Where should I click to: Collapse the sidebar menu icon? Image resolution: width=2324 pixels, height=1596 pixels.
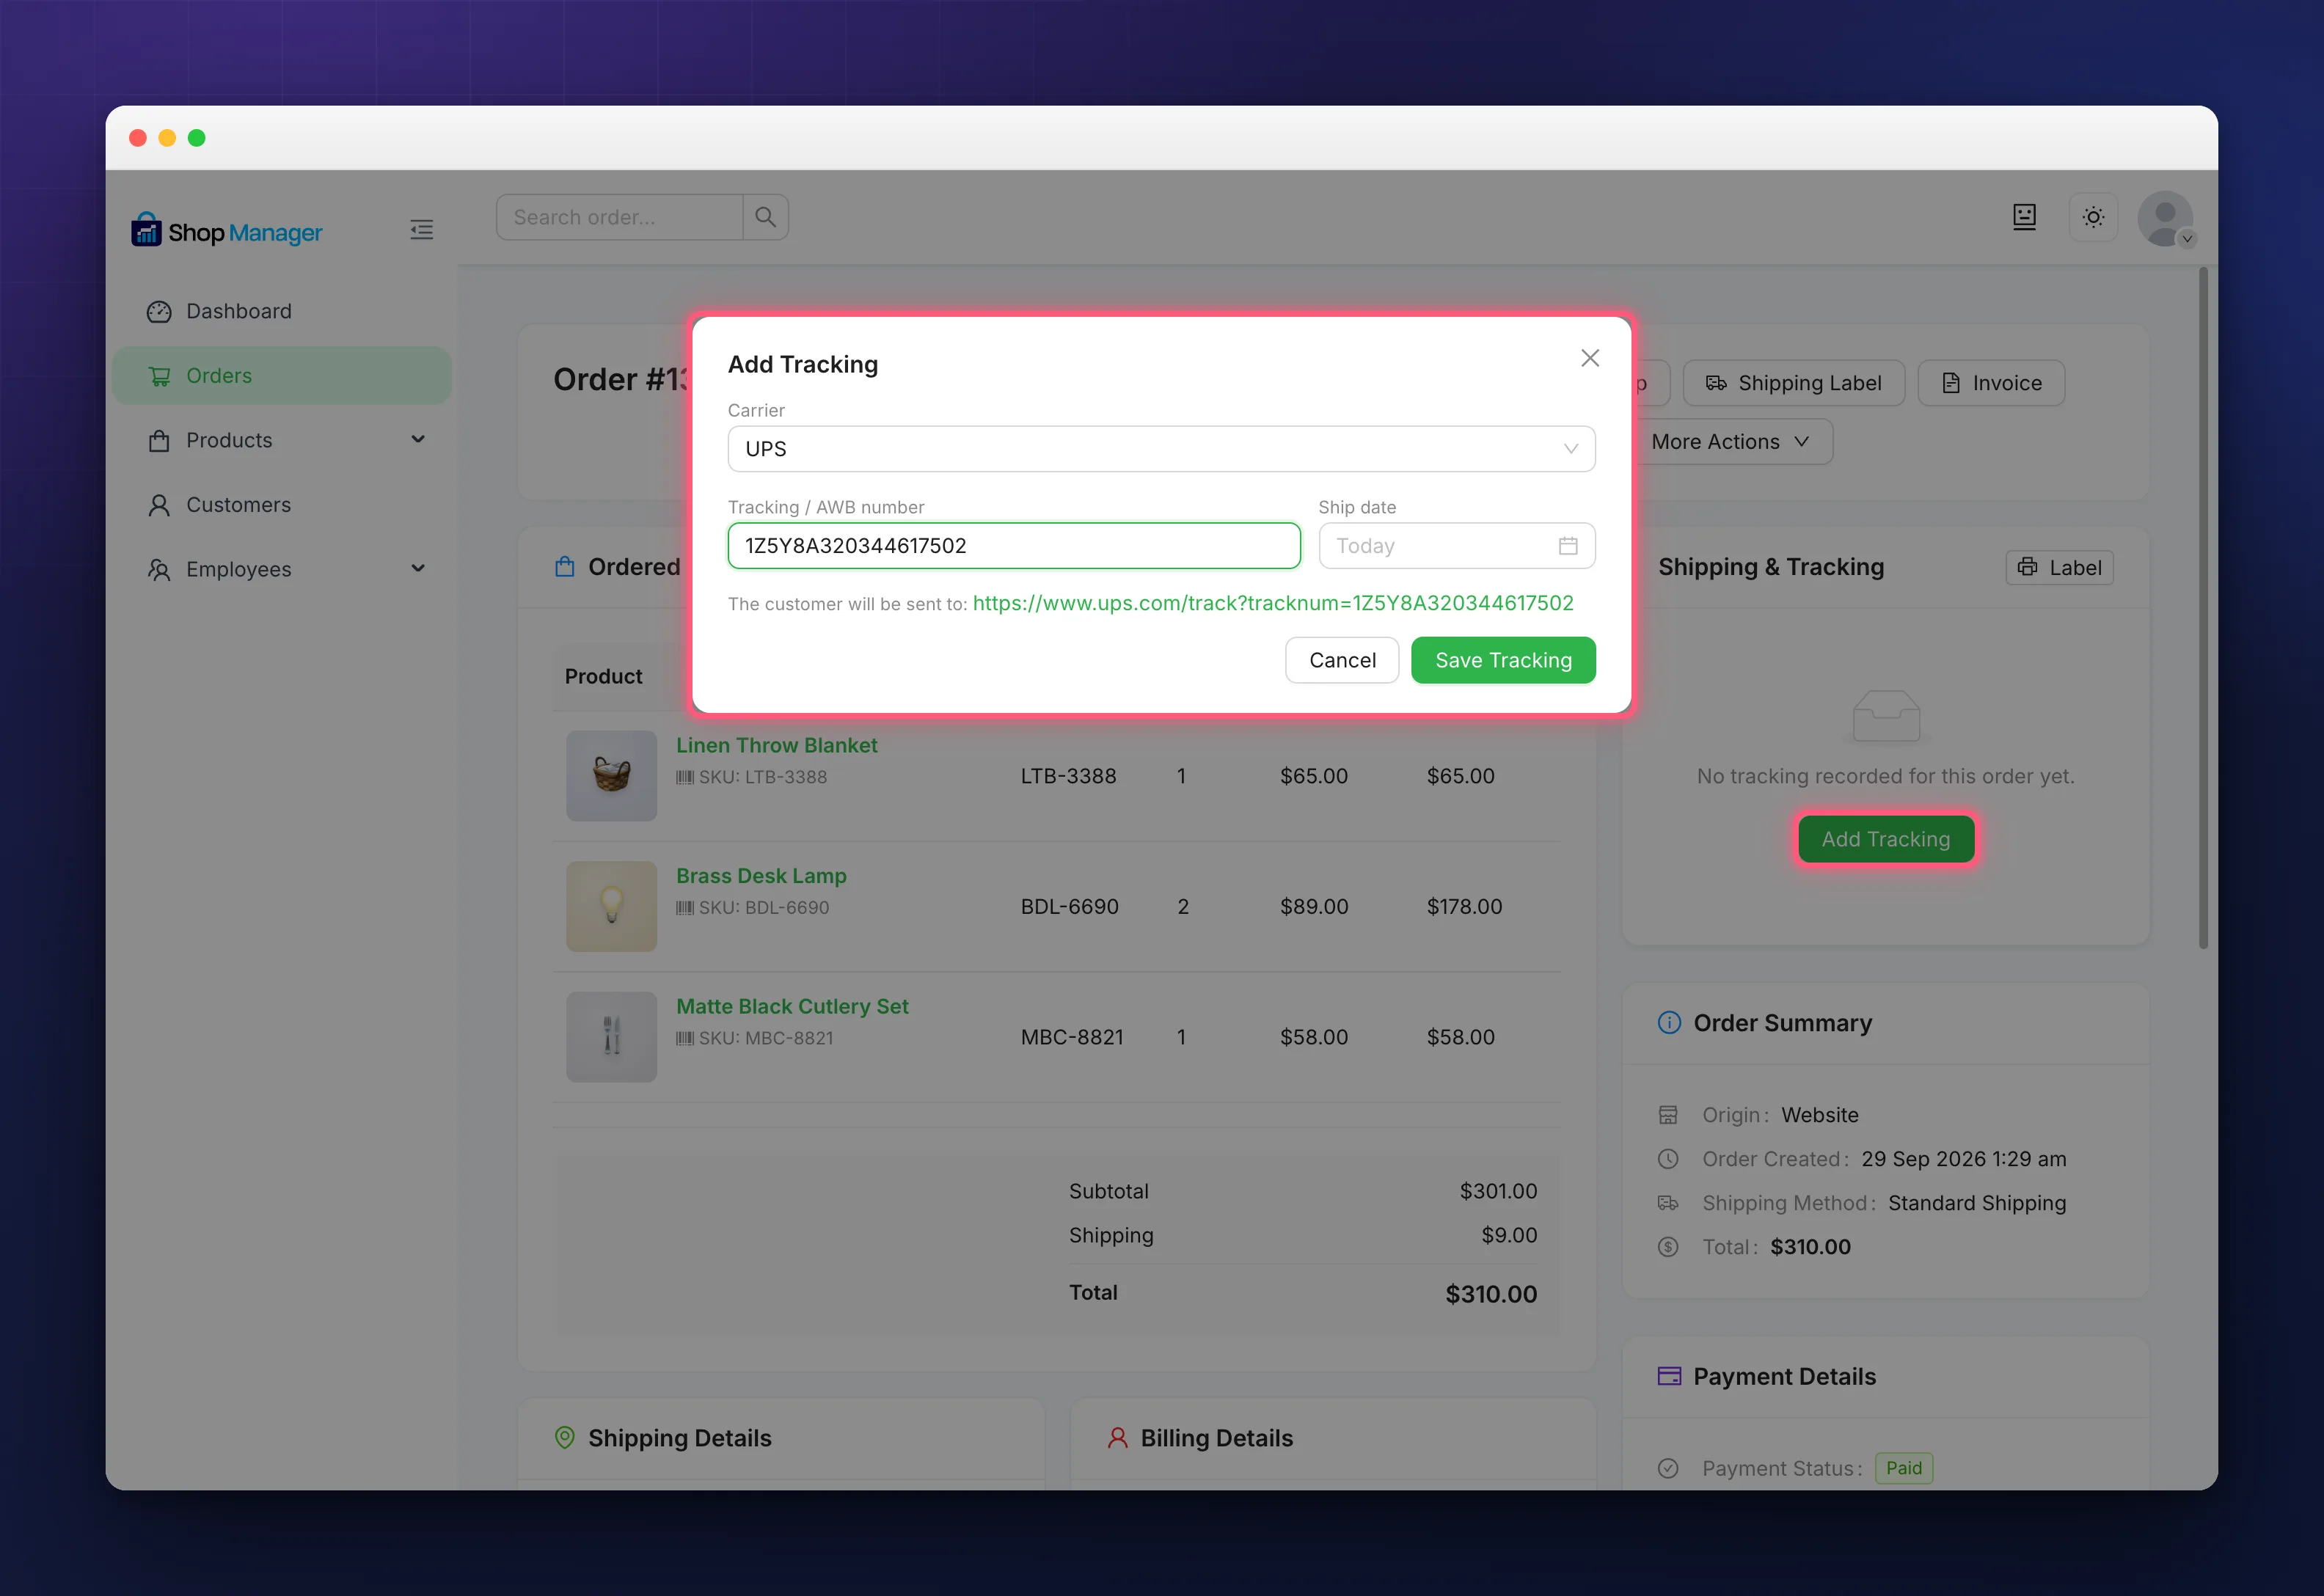coord(421,230)
